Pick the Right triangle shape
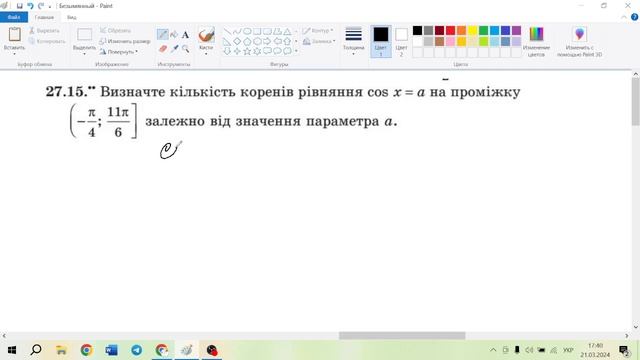 coord(227,41)
